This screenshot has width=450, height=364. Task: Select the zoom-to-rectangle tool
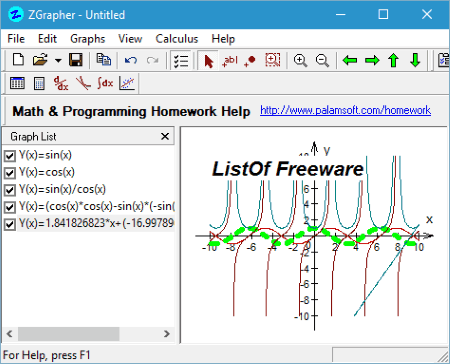point(272,60)
